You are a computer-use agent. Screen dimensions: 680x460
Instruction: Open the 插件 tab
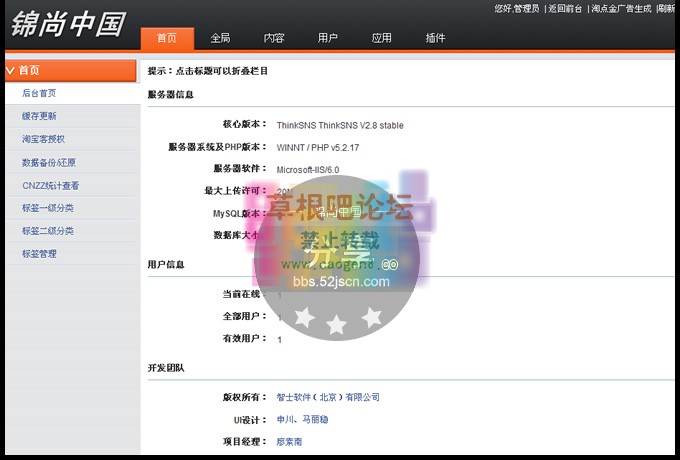coord(435,39)
